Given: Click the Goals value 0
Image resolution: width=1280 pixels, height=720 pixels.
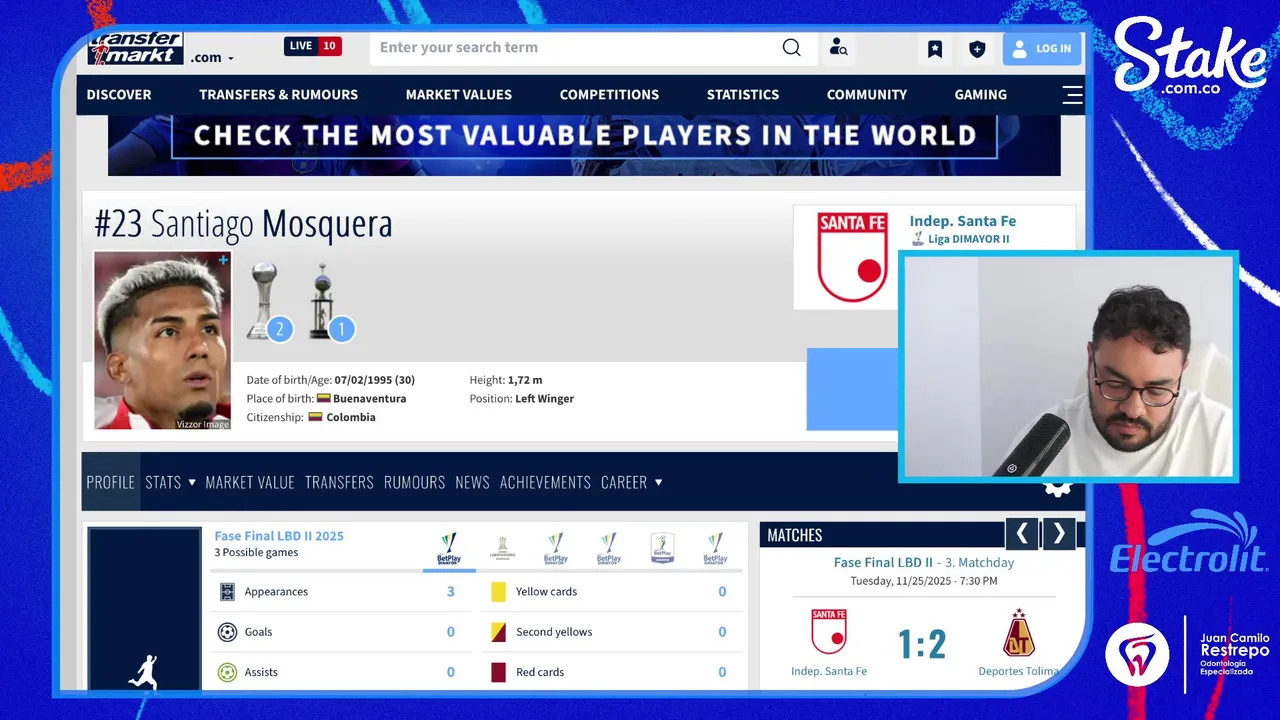Looking at the screenshot, I should click(x=450, y=632).
